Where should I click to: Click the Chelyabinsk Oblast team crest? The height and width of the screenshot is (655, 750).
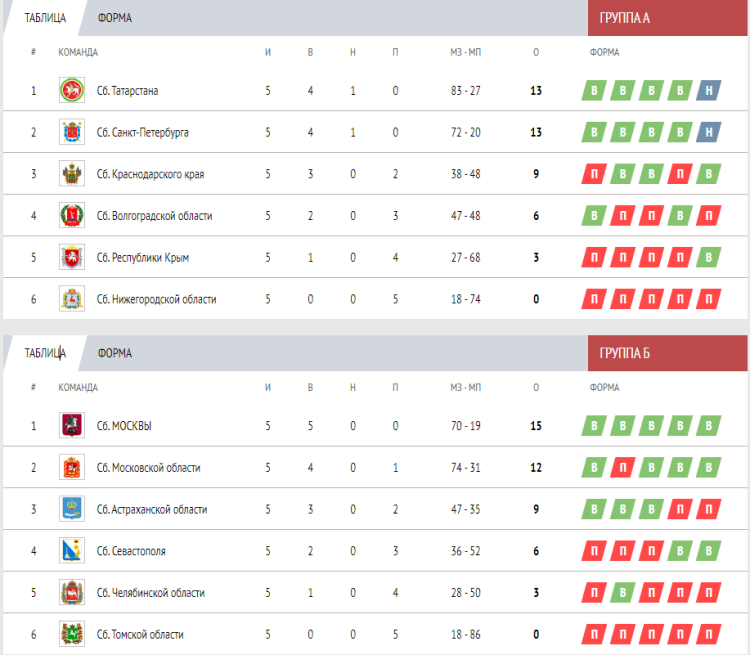pyautogui.click(x=72, y=593)
